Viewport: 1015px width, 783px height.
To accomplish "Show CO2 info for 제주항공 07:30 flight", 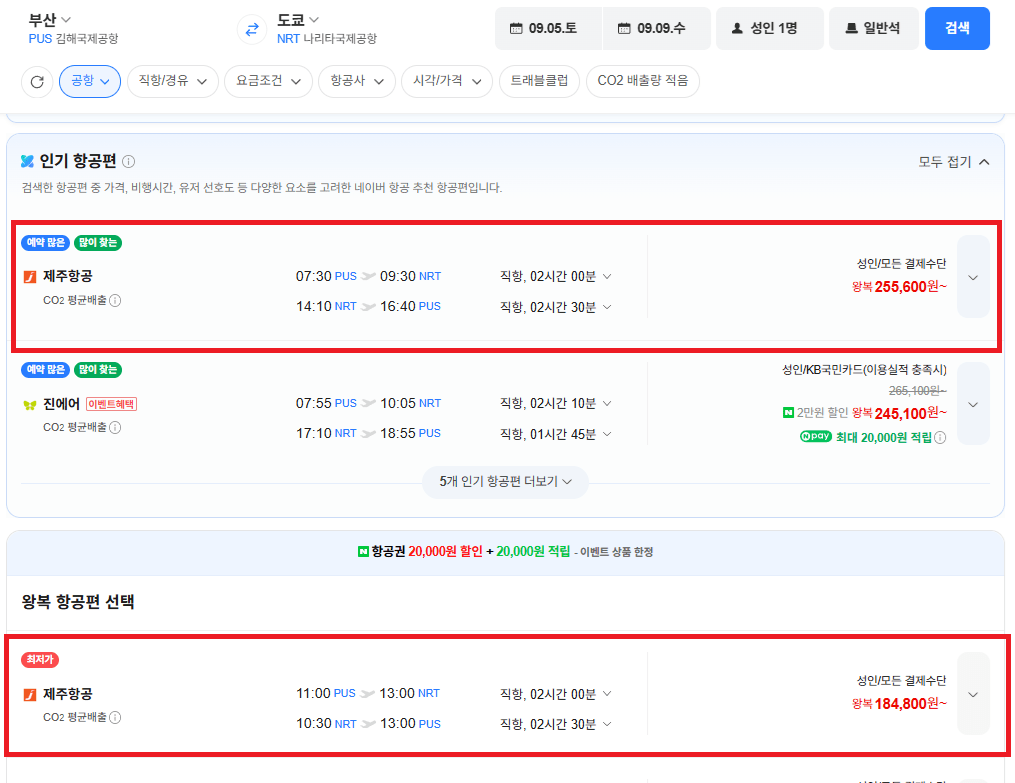I will (x=115, y=300).
